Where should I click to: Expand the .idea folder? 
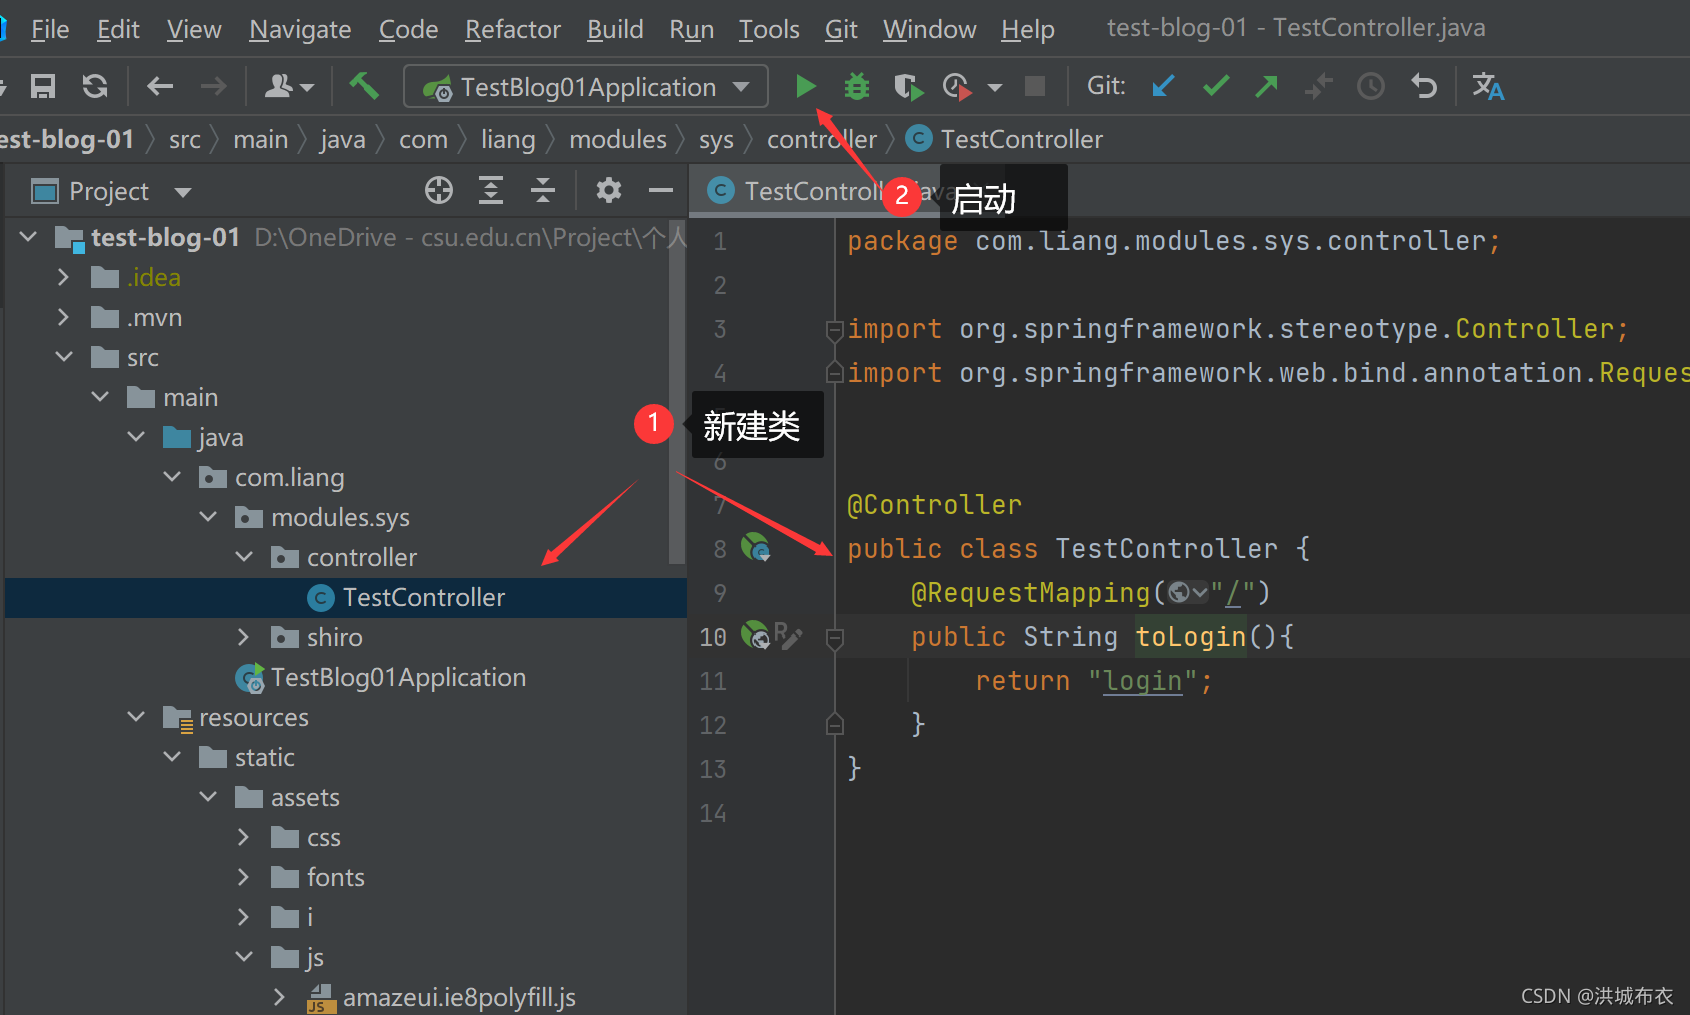[64, 277]
